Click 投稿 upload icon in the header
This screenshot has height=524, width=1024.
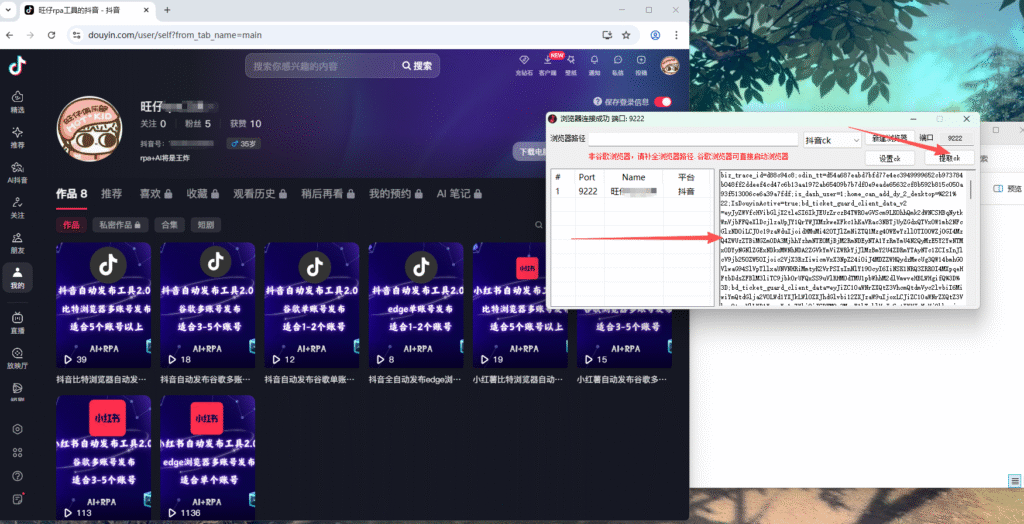coord(641,65)
